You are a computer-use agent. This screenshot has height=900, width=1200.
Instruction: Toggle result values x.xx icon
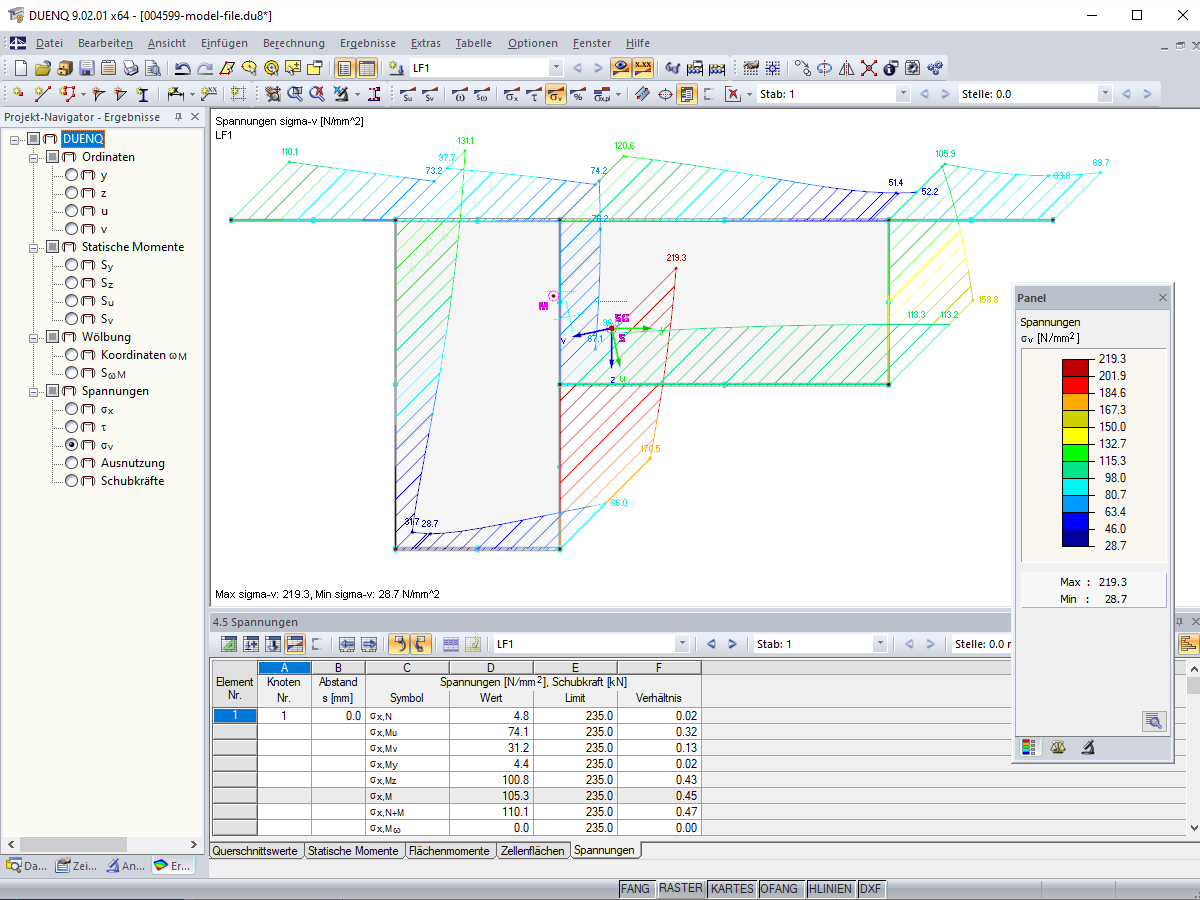point(643,68)
